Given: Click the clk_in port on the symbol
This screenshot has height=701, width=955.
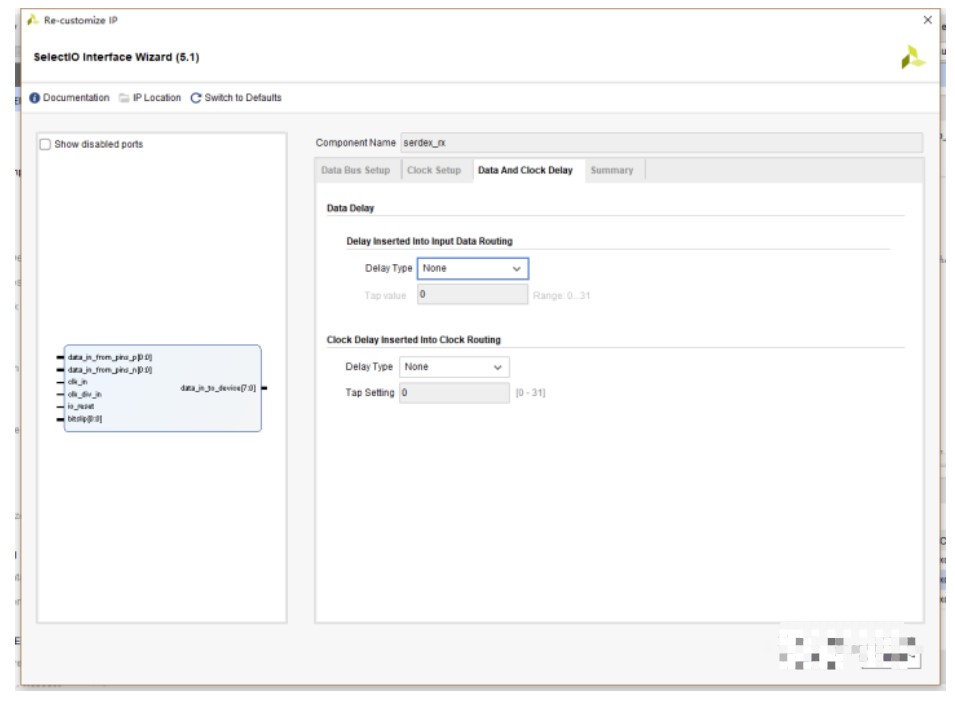Looking at the screenshot, I should click(76, 382).
